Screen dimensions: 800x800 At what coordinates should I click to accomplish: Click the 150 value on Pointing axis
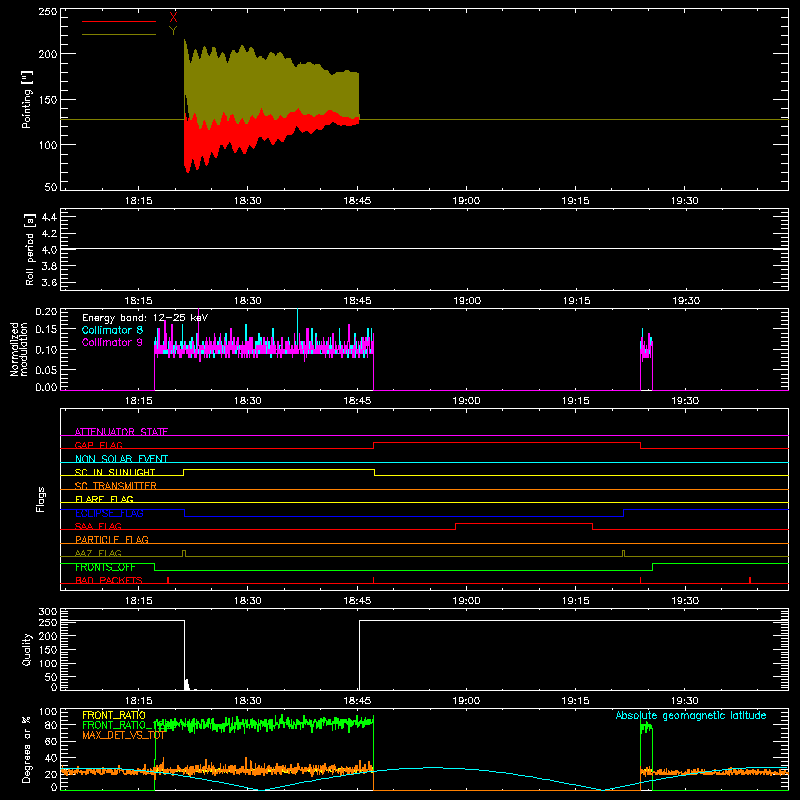[x=48, y=99]
